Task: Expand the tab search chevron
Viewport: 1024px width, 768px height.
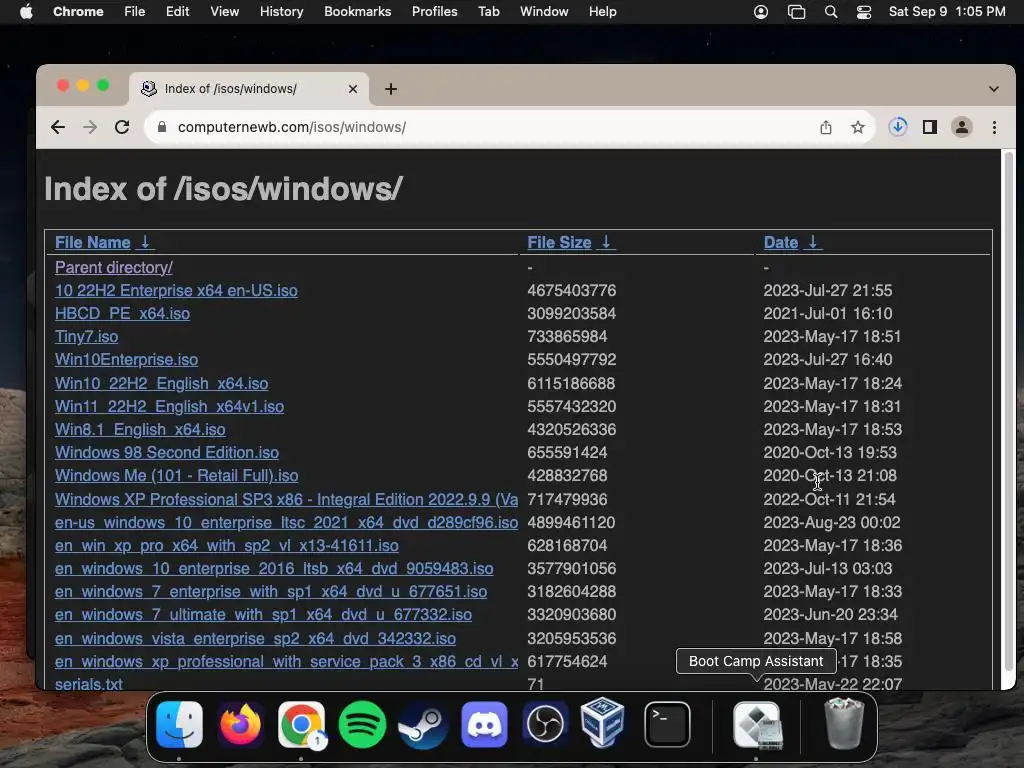Action: pyautogui.click(x=994, y=89)
